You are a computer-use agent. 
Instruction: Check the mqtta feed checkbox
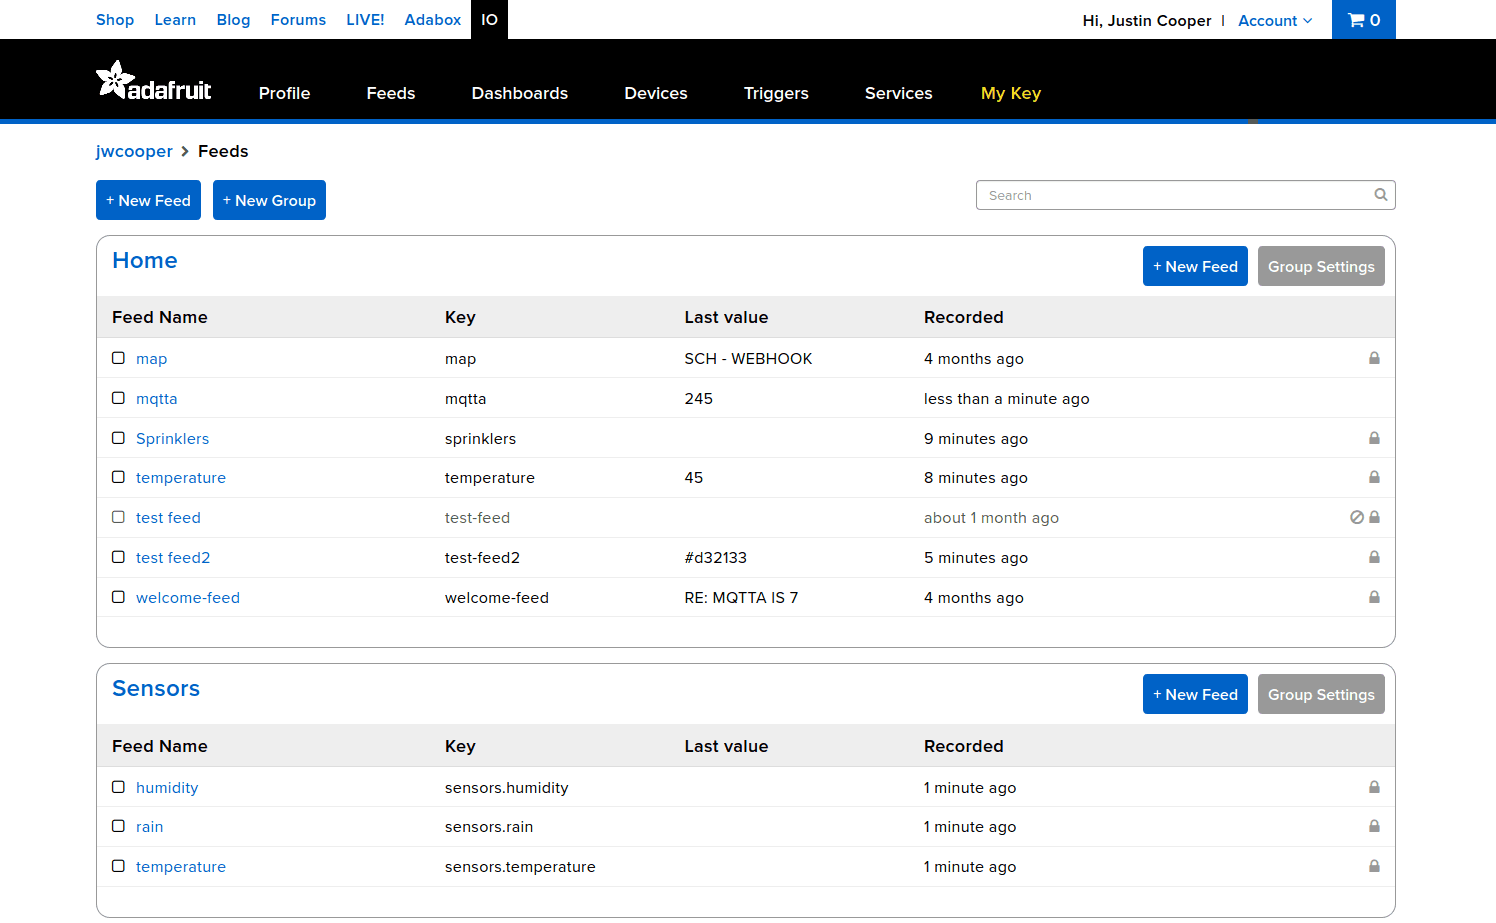[118, 398]
